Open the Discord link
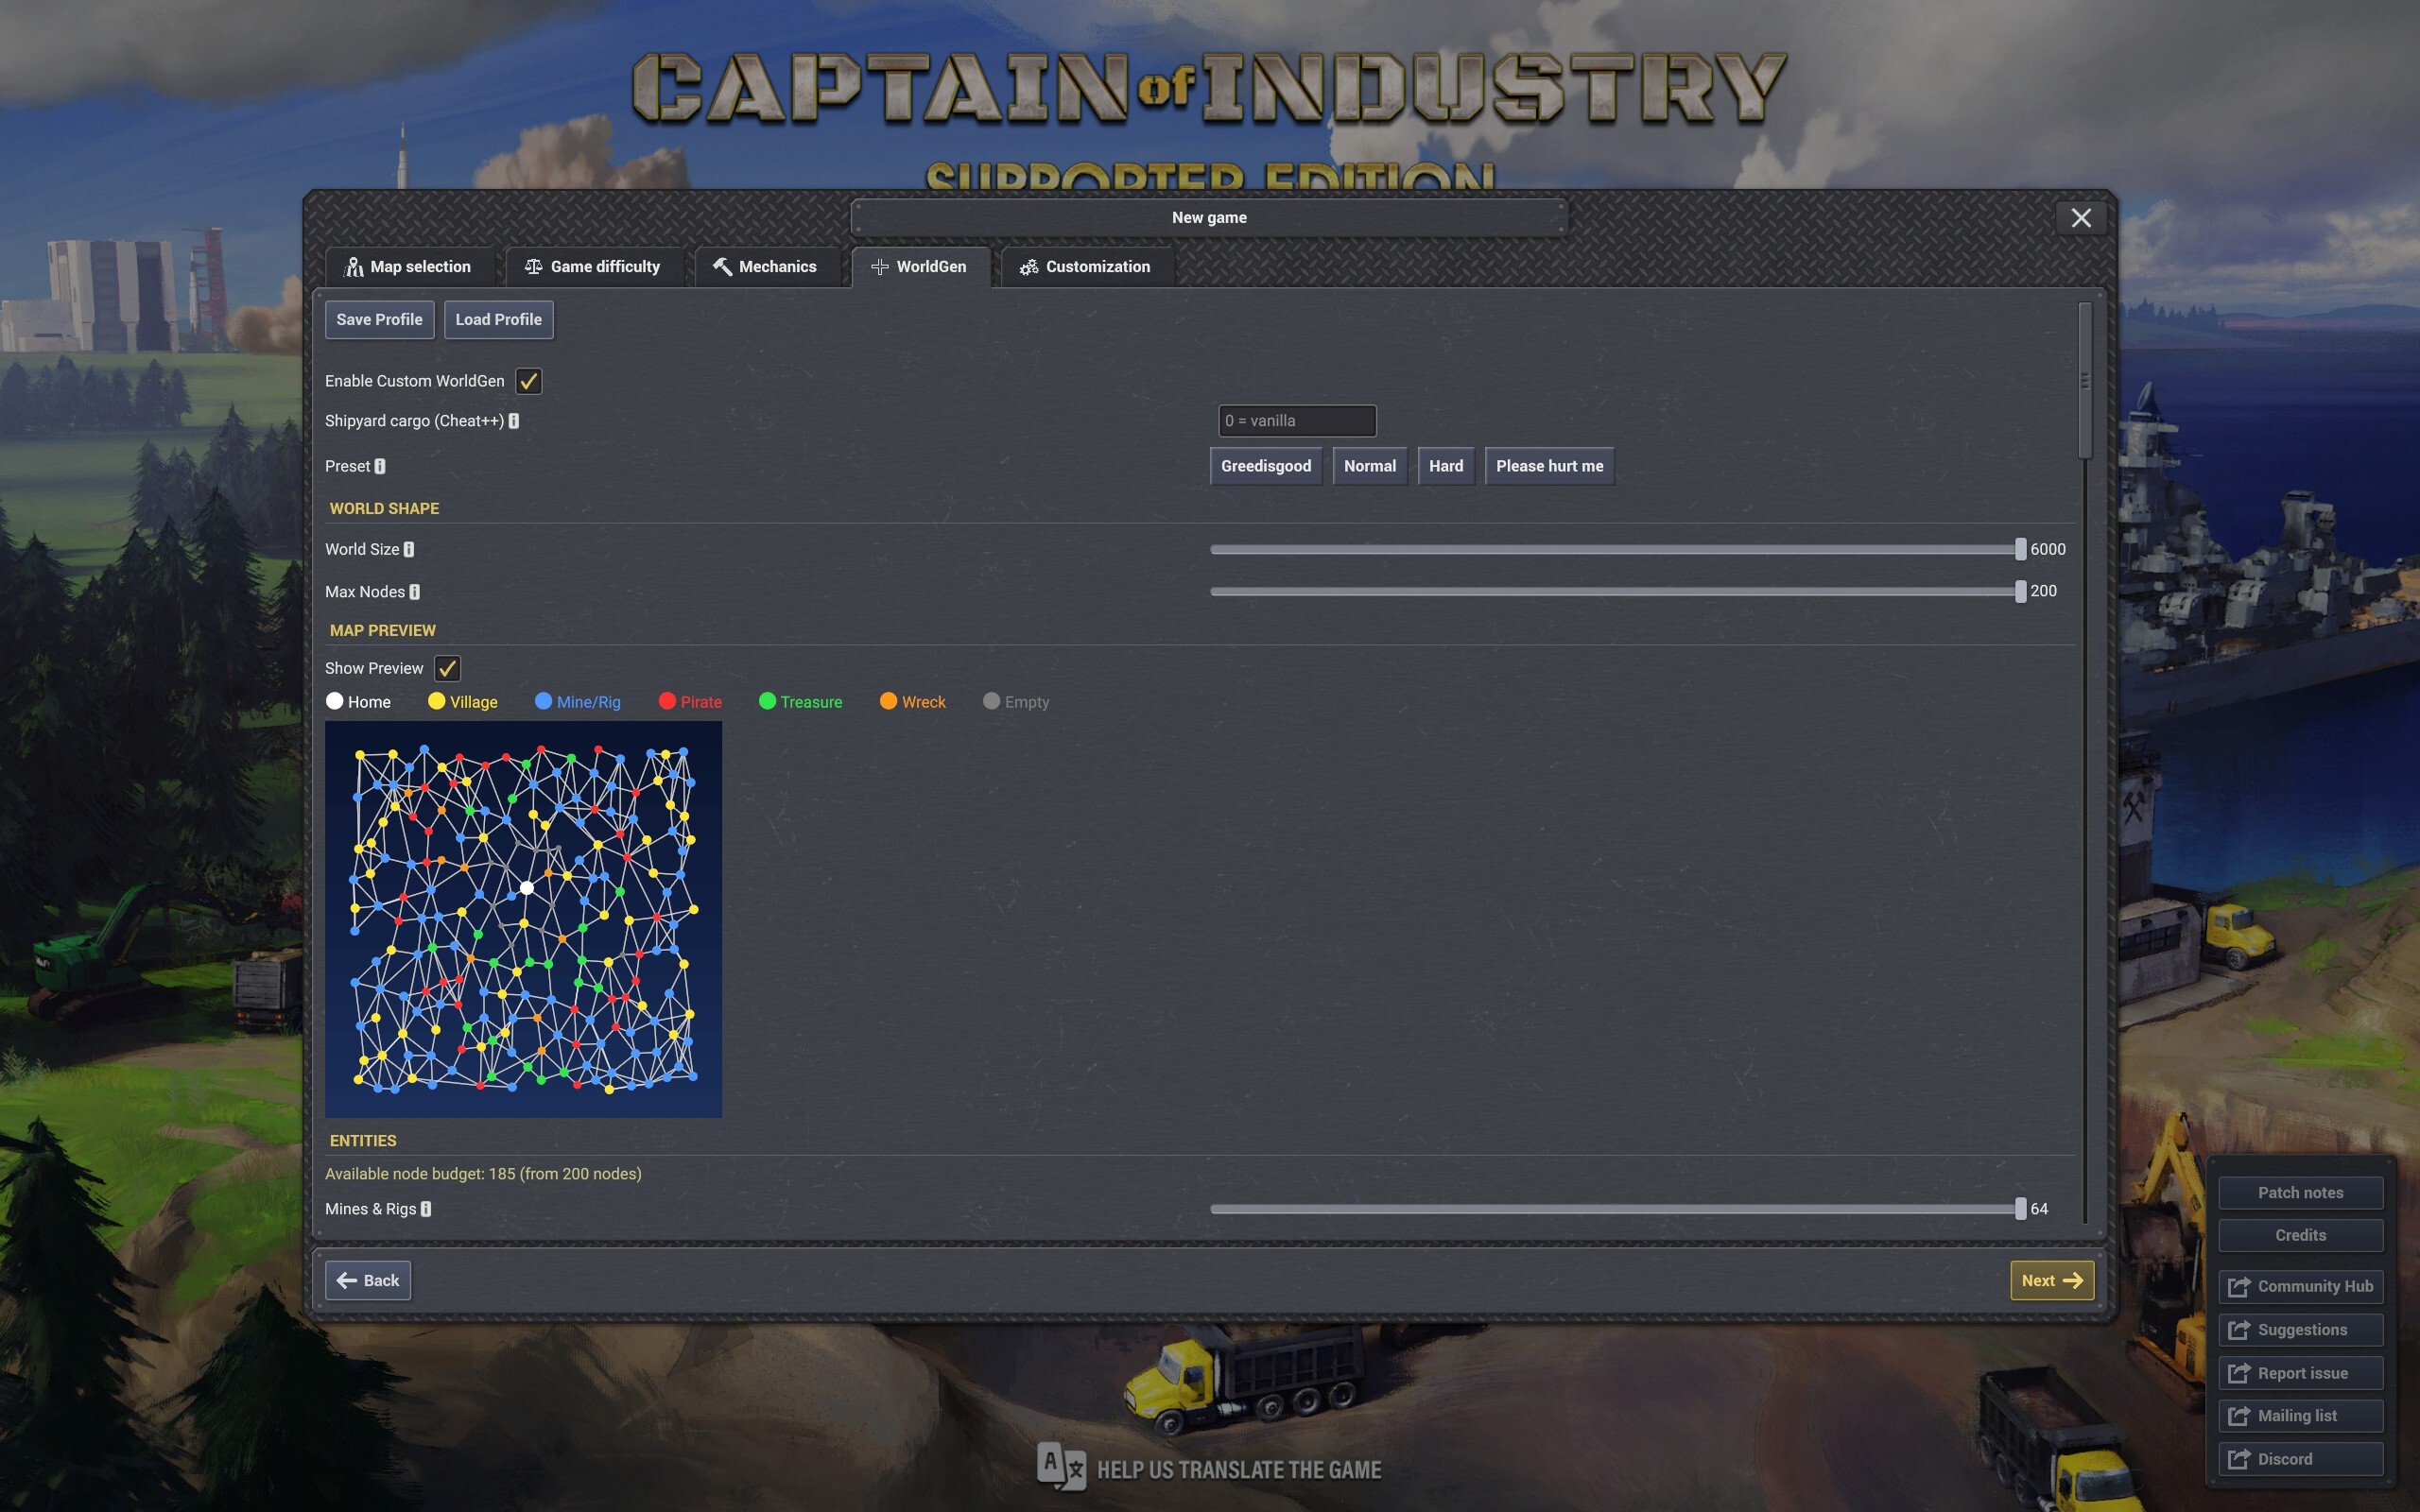The image size is (2420, 1512). [2300, 1460]
